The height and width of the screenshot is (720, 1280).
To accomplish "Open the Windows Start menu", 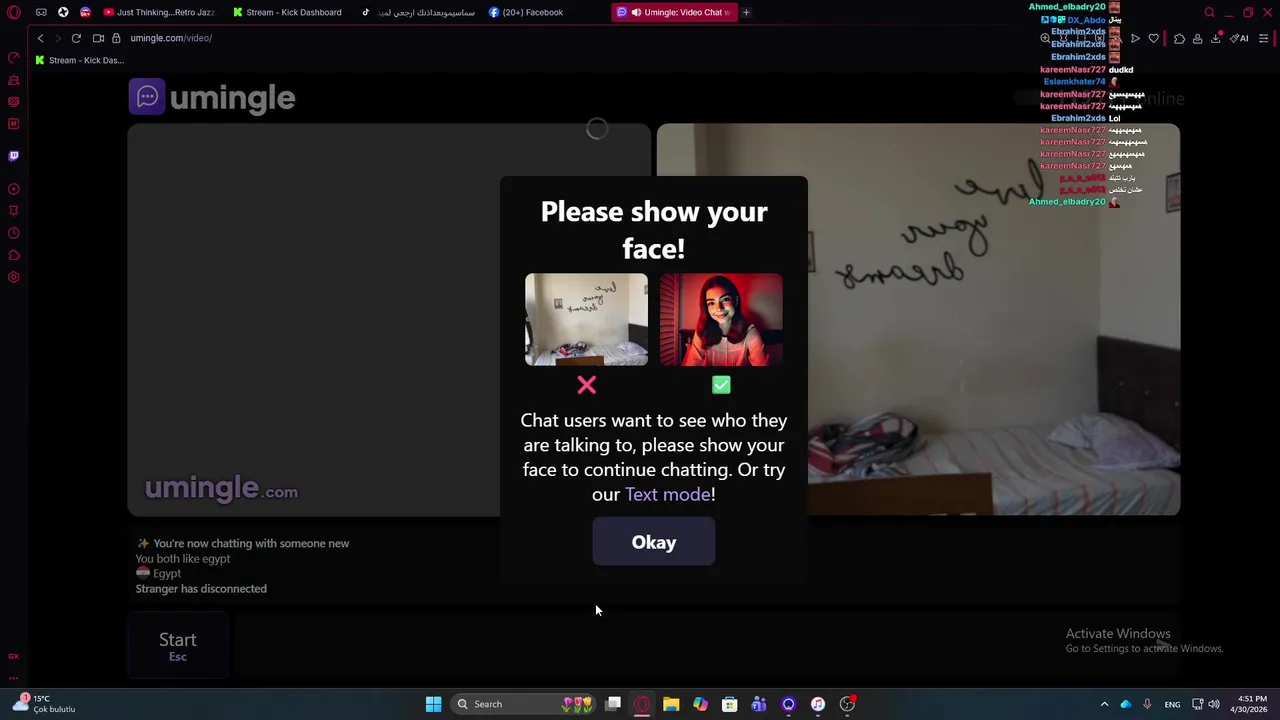I will pos(433,704).
